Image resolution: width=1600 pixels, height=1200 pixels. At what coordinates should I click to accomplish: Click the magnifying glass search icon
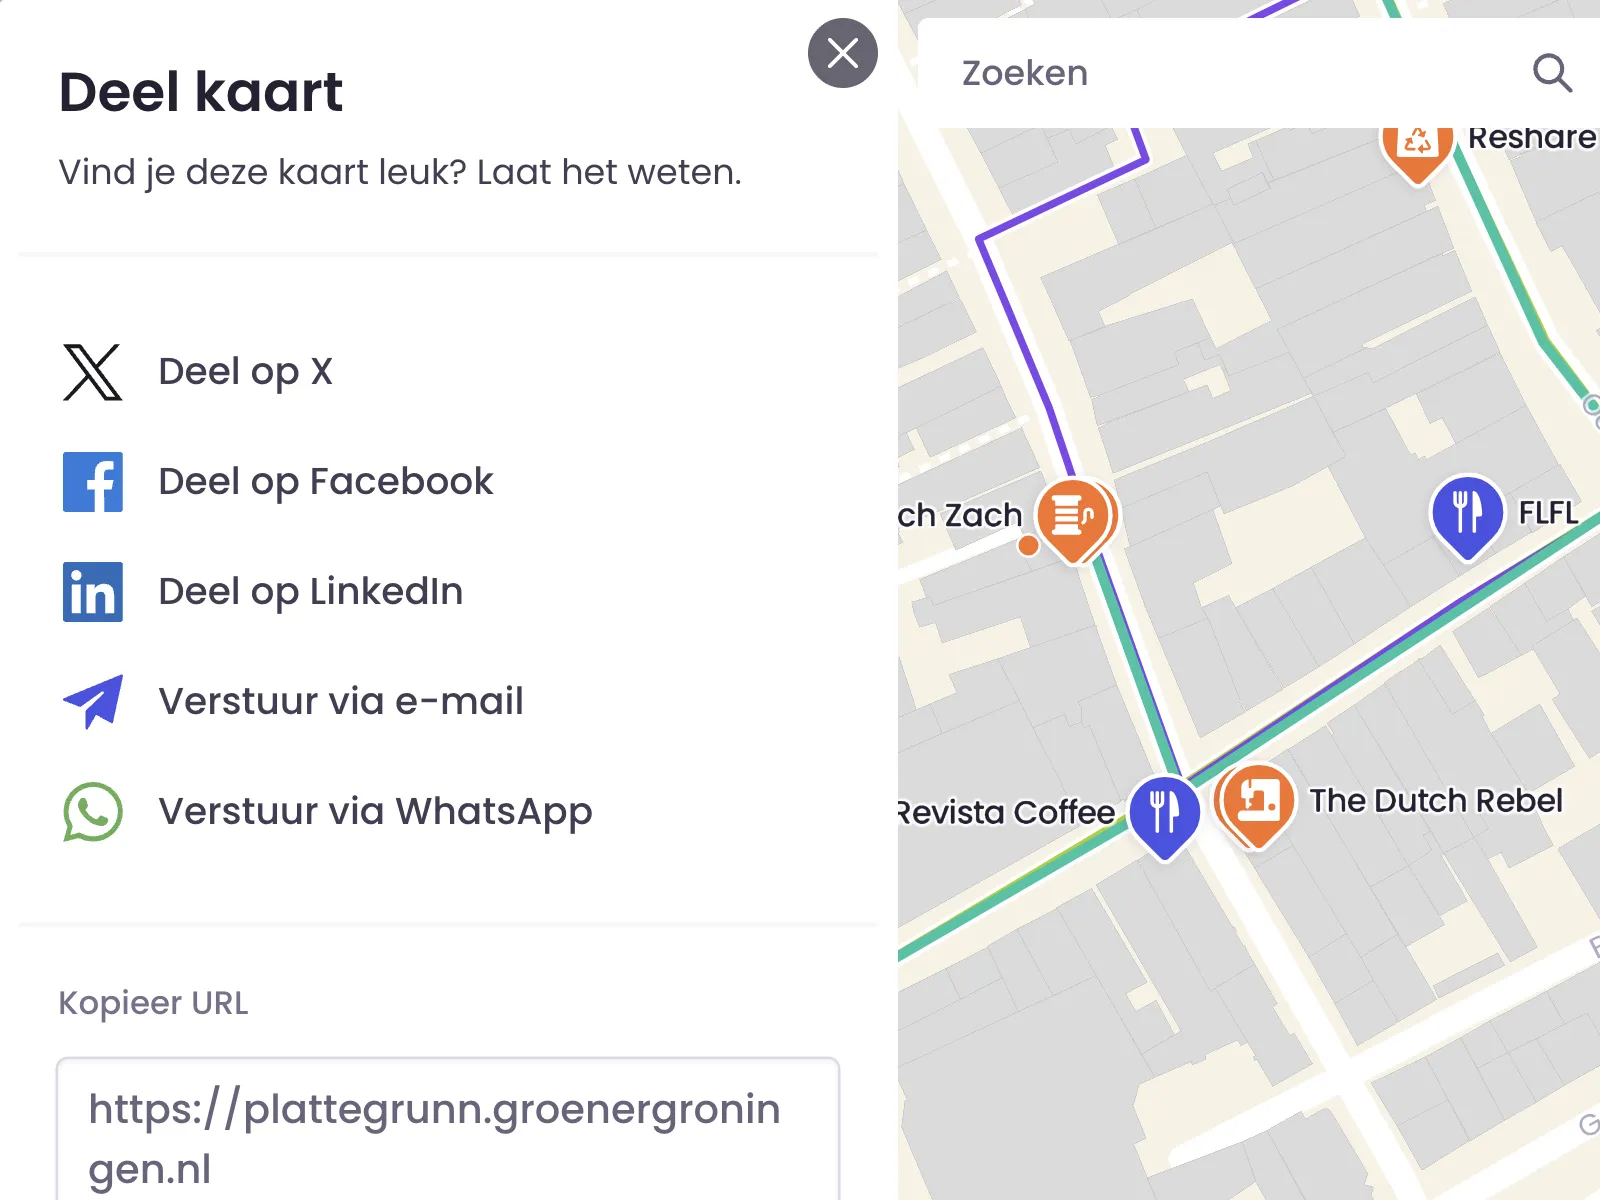(x=1552, y=73)
